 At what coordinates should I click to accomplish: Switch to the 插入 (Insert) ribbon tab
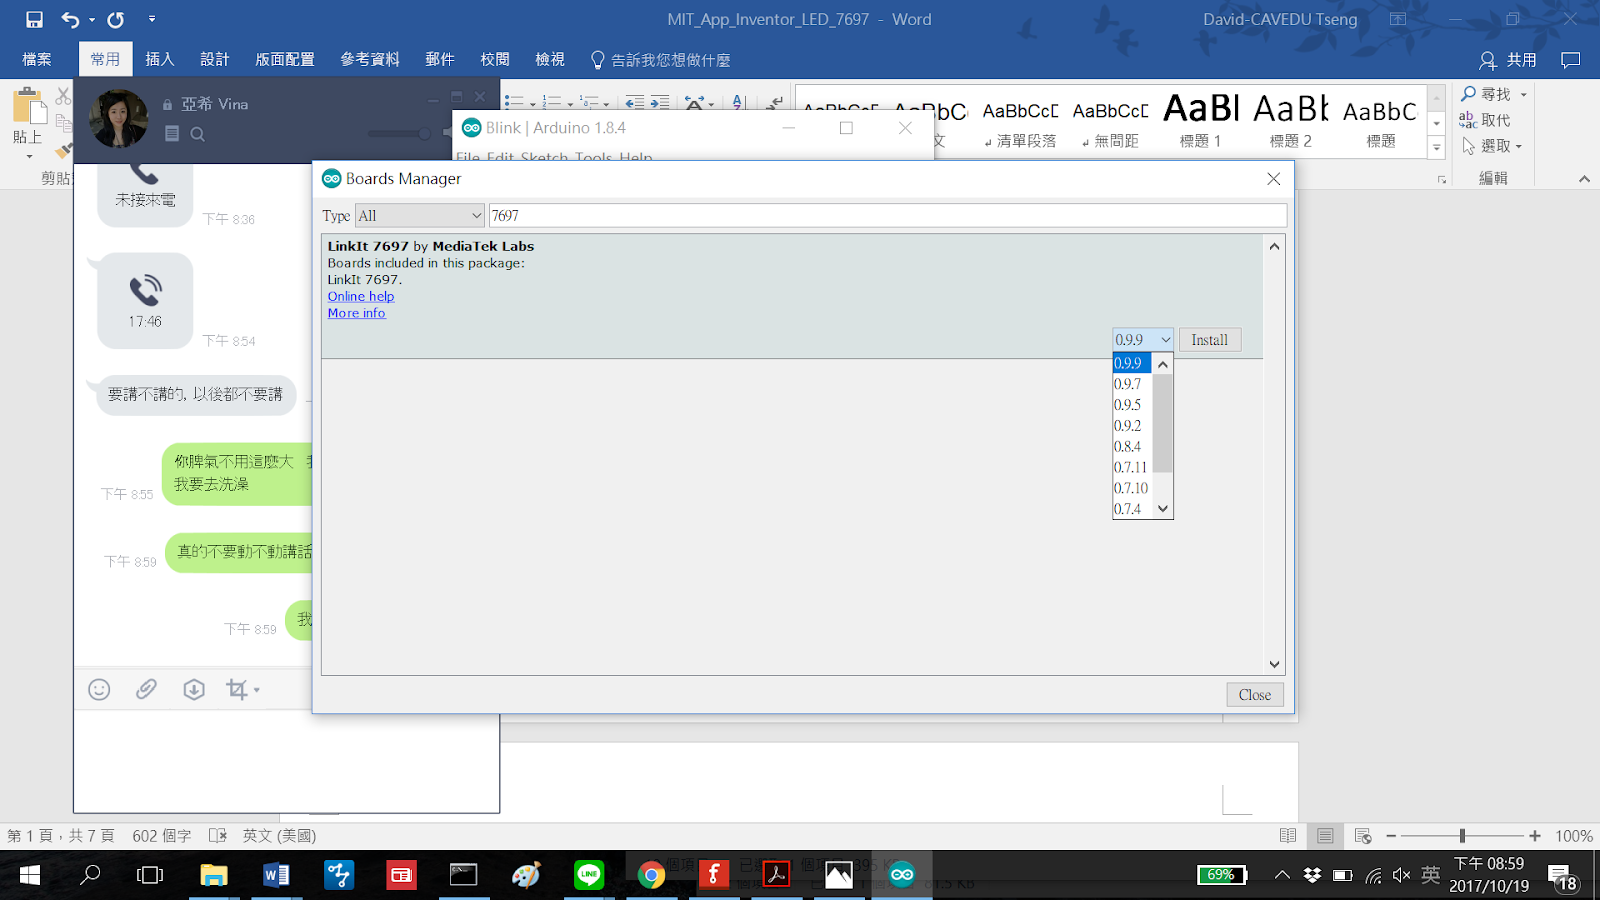pyautogui.click(x=160, y=60)
